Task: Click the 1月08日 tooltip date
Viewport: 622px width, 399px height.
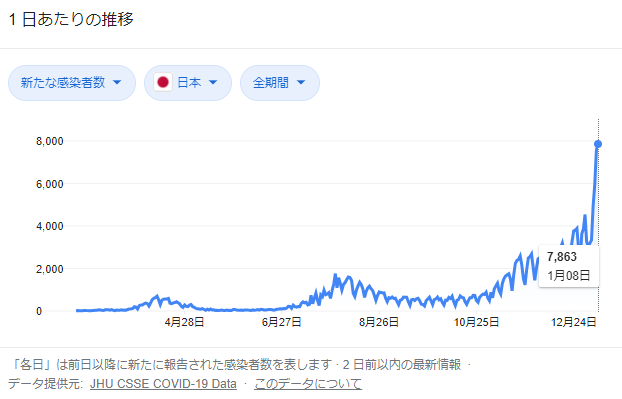Action: pyautogui.click(x=569, y=275)
